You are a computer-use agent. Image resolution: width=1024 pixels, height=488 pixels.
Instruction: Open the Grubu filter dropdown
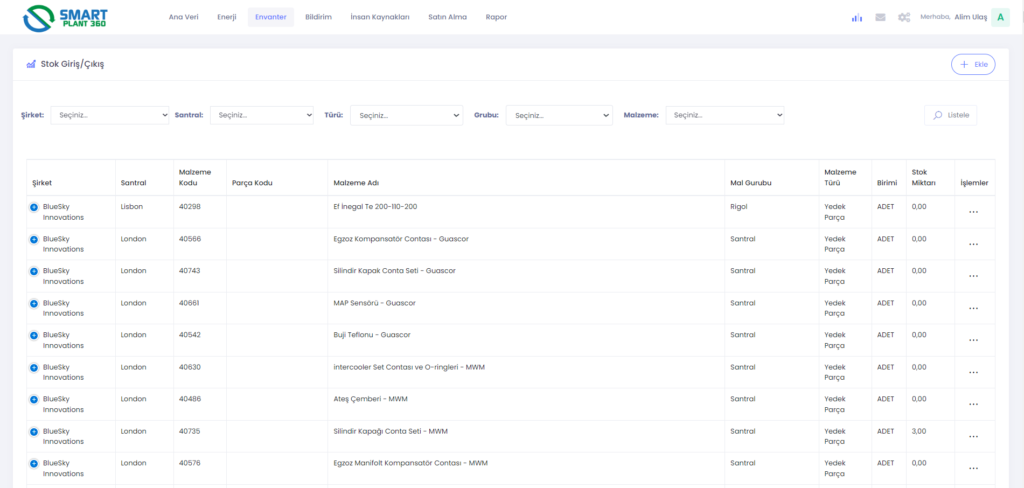pyautogui.click(x=558, y=115)
